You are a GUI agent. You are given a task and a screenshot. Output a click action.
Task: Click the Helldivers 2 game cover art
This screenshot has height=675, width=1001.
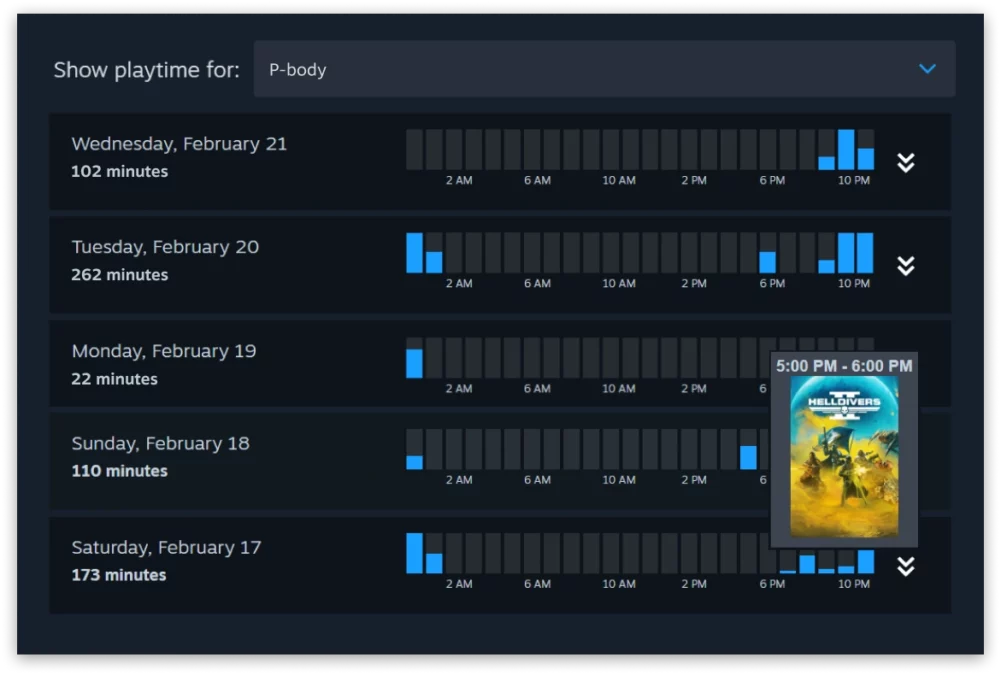[845, 455]
